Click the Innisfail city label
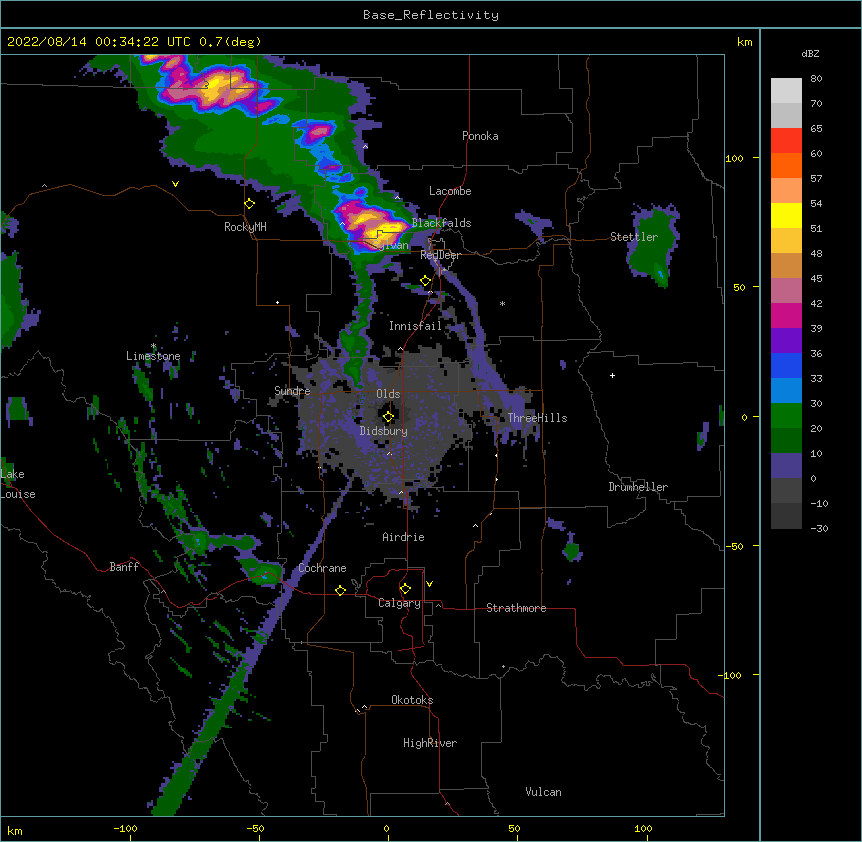This screenshot has height=842, width=862. 415,326
